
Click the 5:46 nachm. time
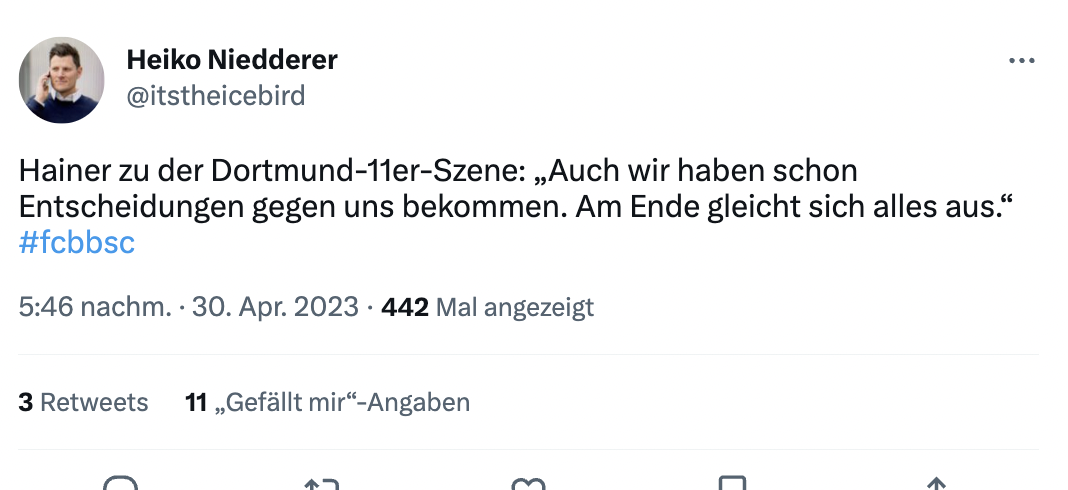click(95, 307)
